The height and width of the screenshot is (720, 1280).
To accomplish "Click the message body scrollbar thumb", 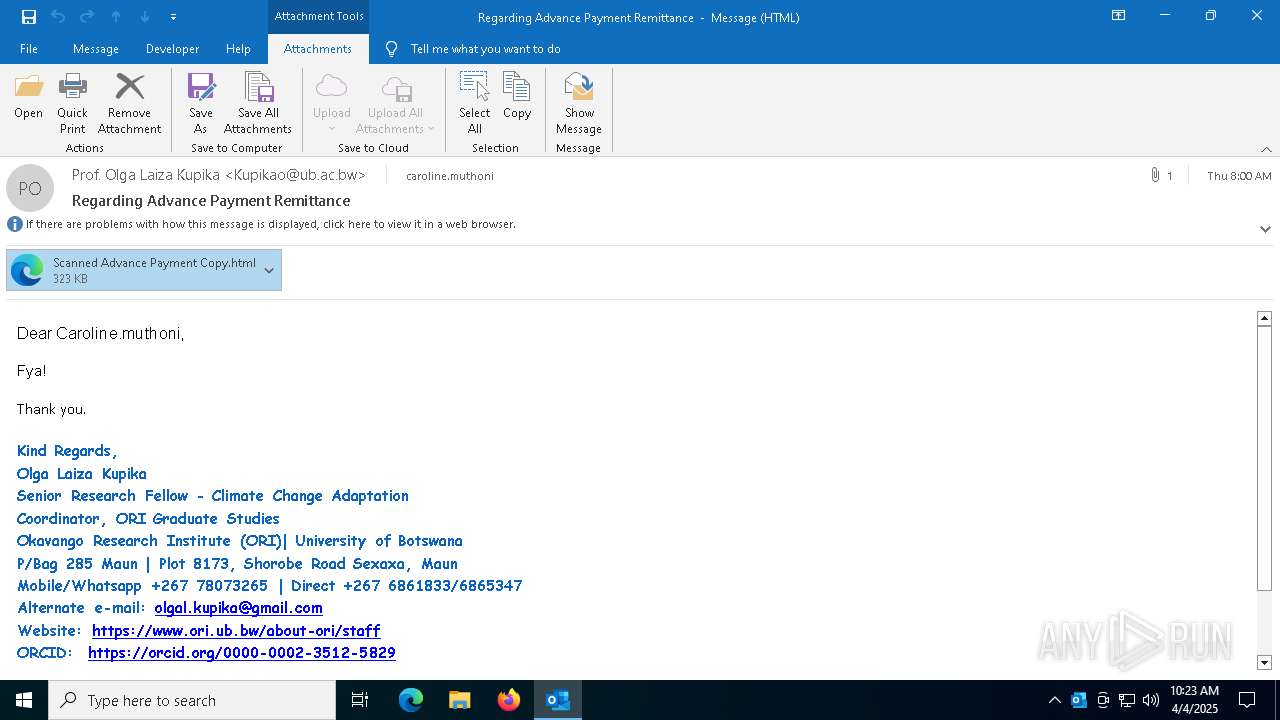I will pyautogui.click(x=1264, y=458).
